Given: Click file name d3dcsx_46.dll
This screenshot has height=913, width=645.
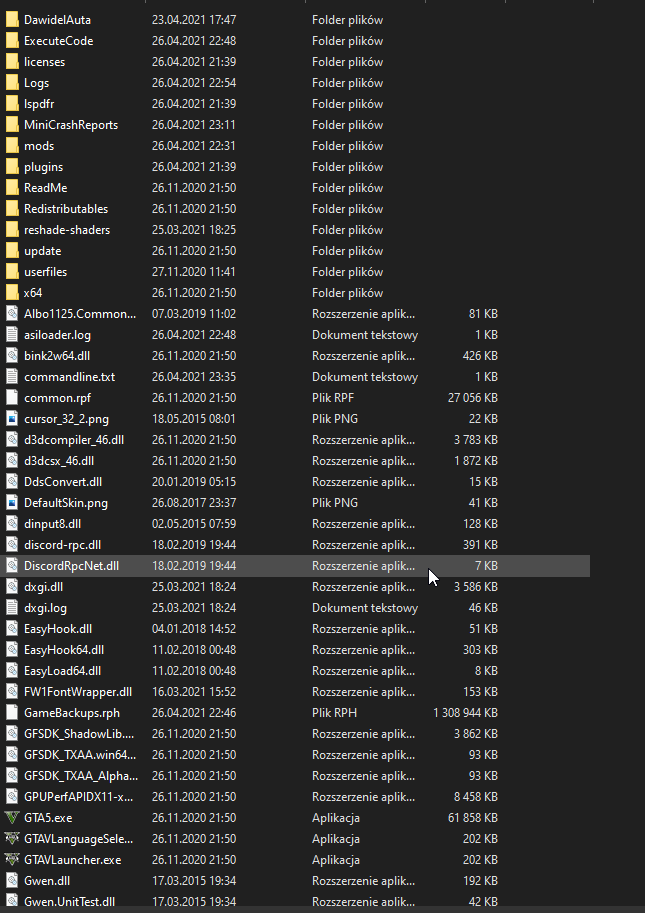Looking at the screenshot, I should click(59, 461).
